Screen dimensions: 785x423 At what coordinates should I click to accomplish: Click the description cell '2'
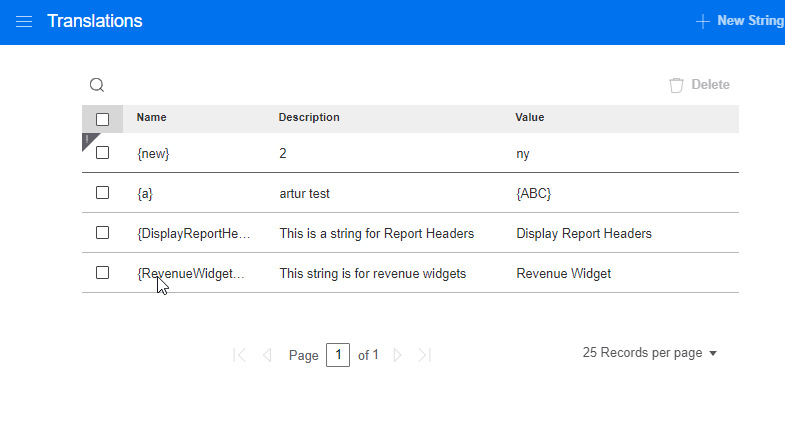(283, 153)
